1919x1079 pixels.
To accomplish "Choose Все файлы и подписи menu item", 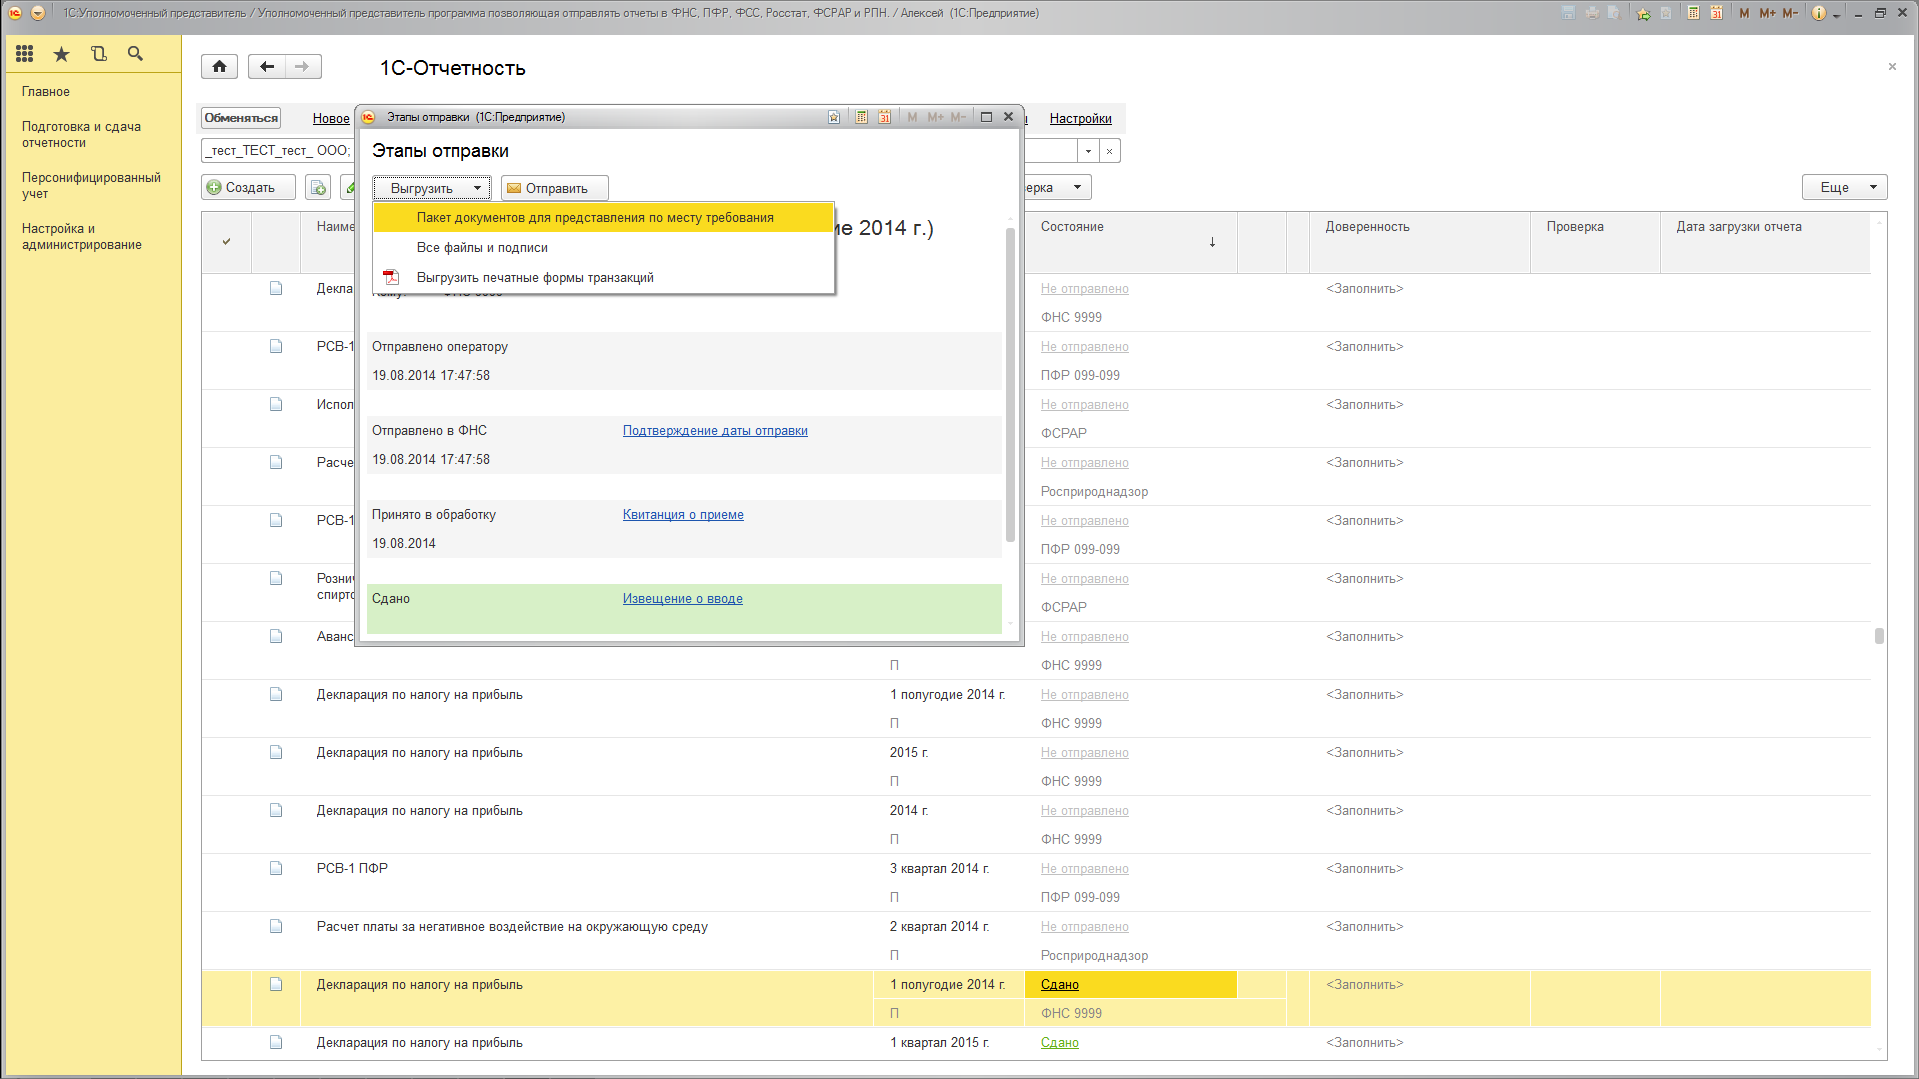I will 603,247.
